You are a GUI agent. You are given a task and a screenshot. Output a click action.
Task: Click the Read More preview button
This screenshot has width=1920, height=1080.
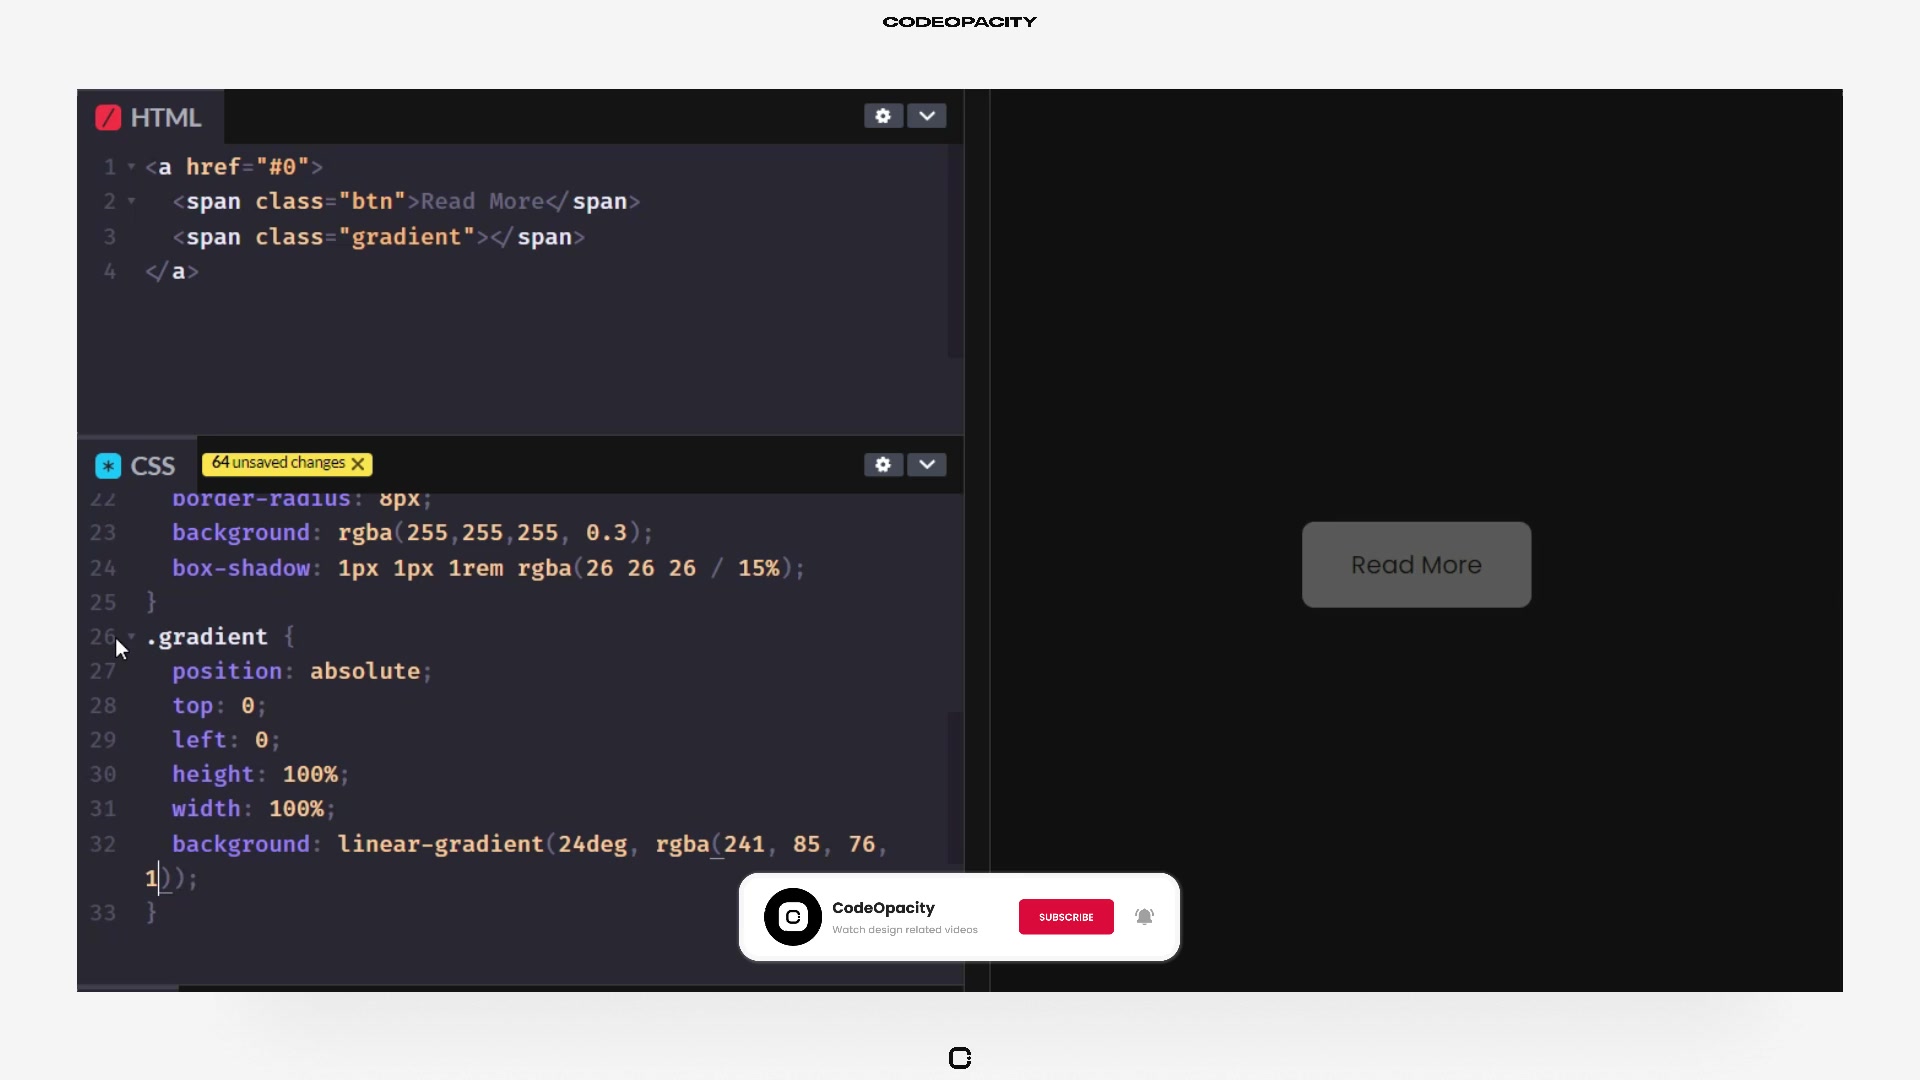[x=1416, y=565]
